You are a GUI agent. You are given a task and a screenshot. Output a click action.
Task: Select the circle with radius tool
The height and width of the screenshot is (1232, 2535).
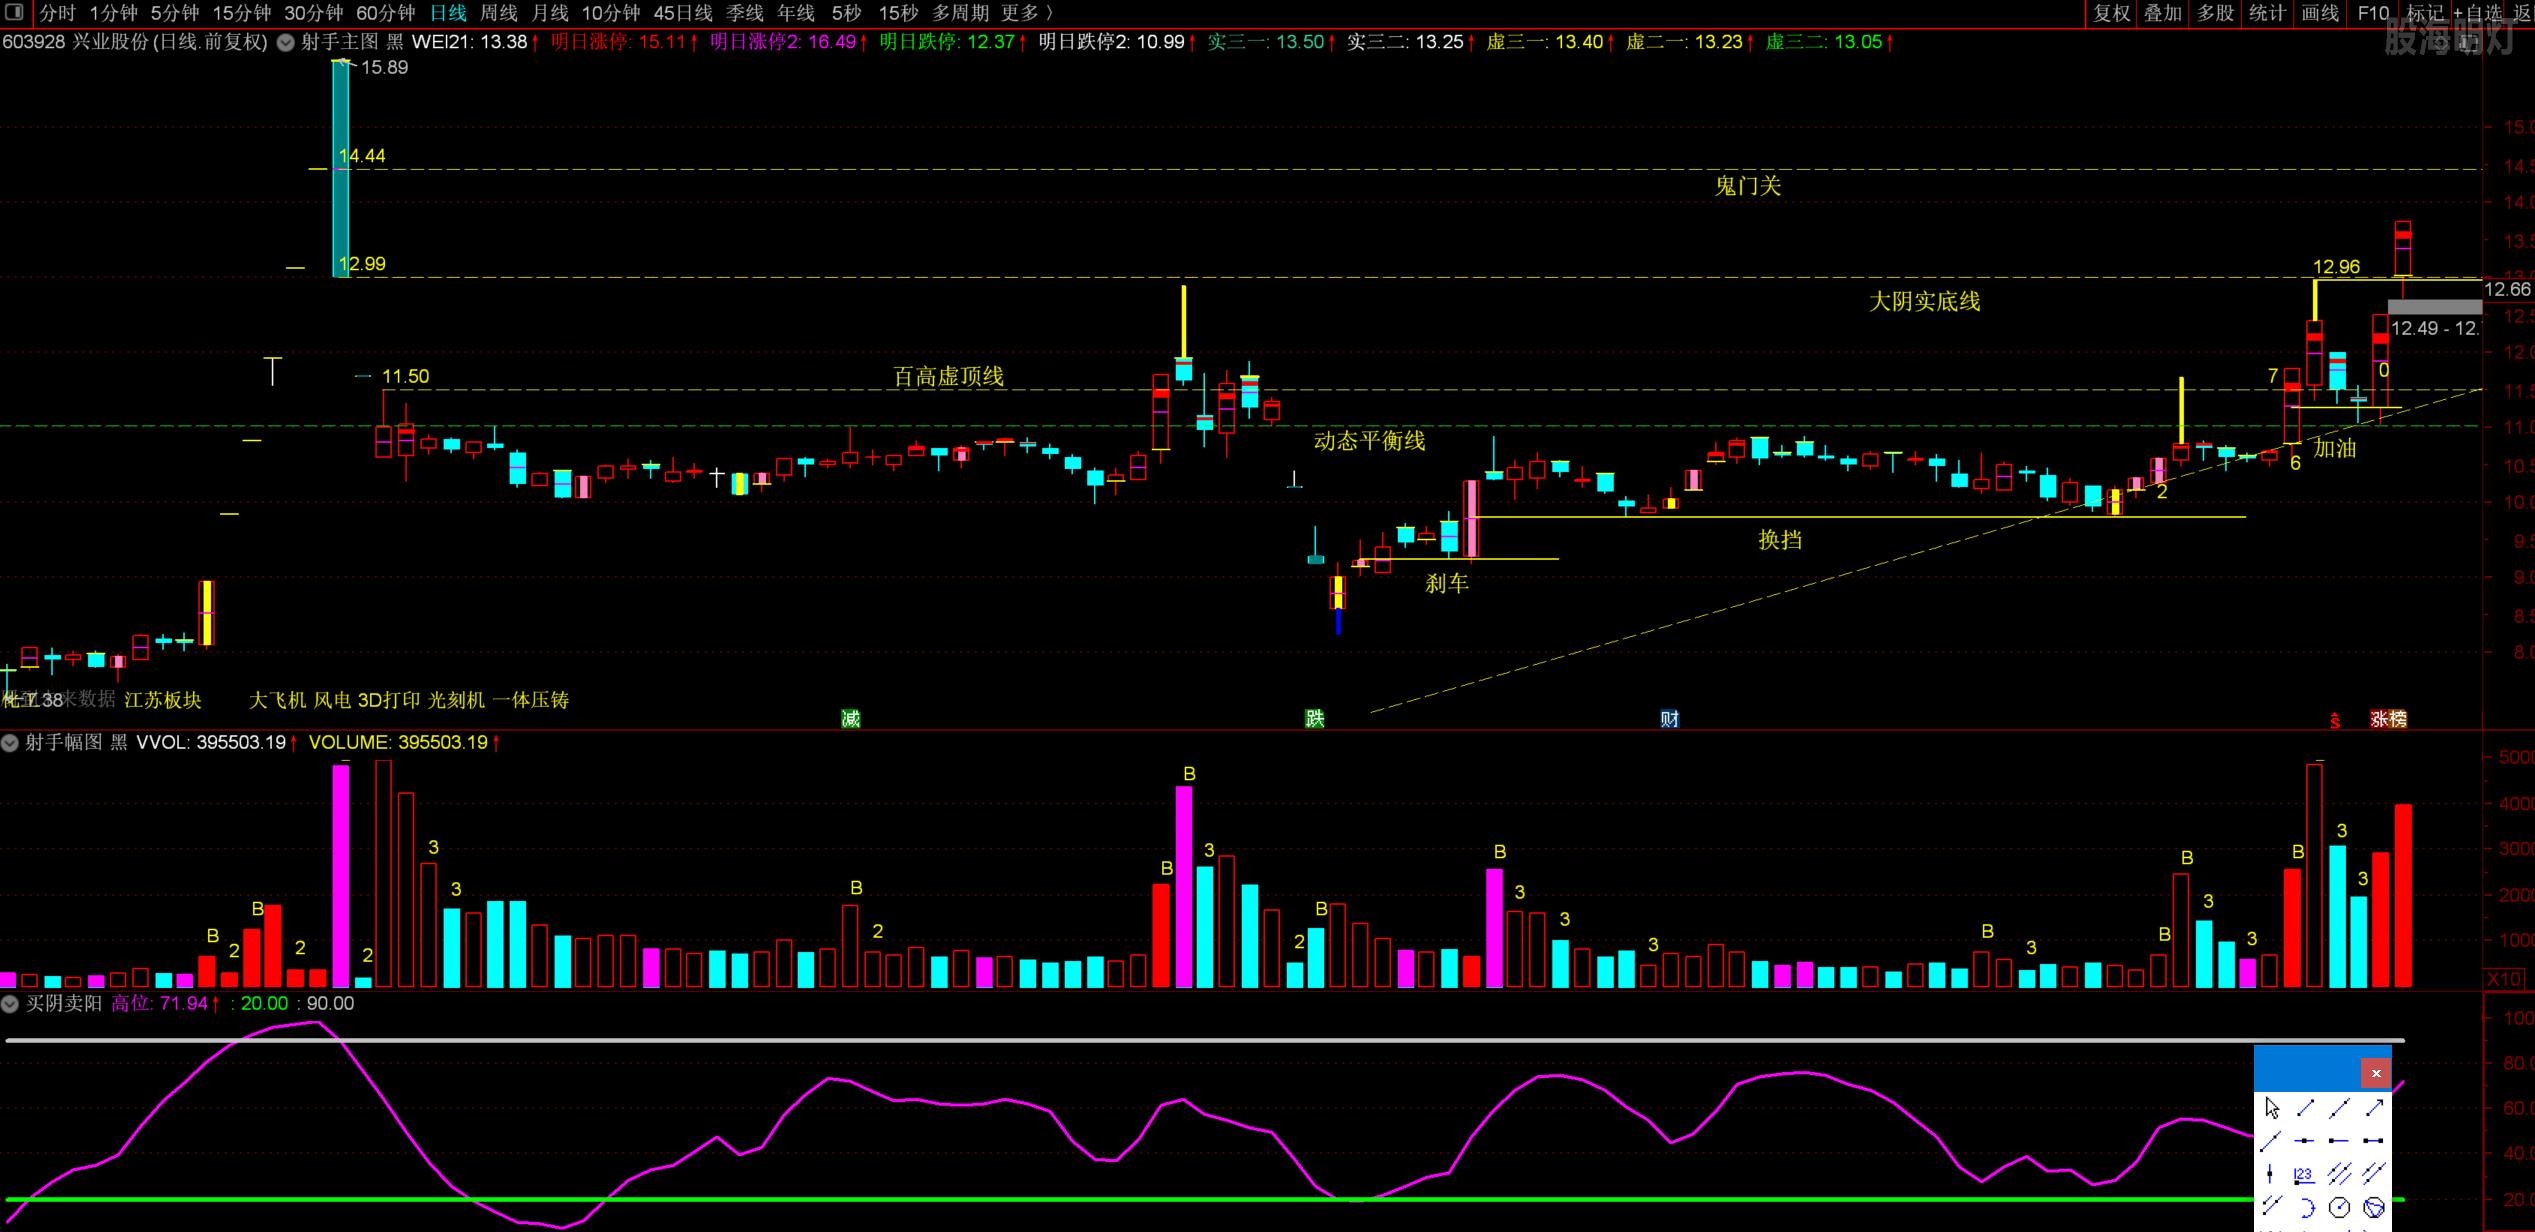click(x=2340, y=1207)
